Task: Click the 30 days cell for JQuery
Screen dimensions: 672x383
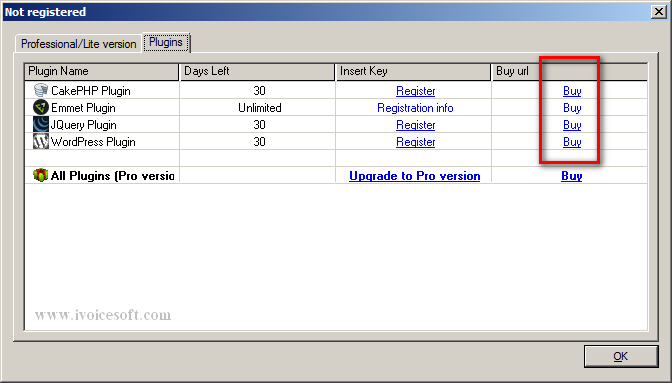Action: pyautogui.click(x=259, y=125)
